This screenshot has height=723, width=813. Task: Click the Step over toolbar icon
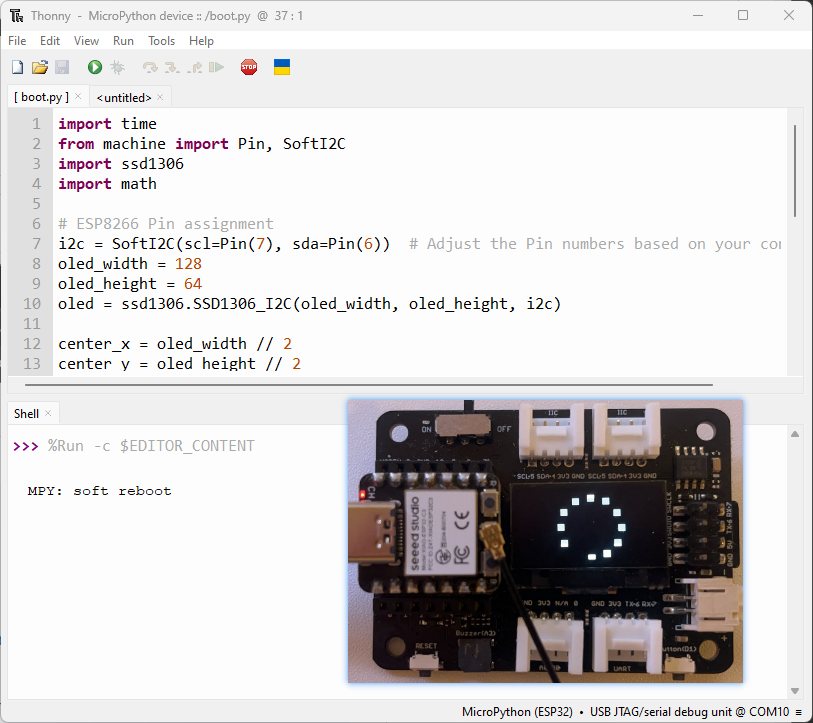(x=150, y=67)
